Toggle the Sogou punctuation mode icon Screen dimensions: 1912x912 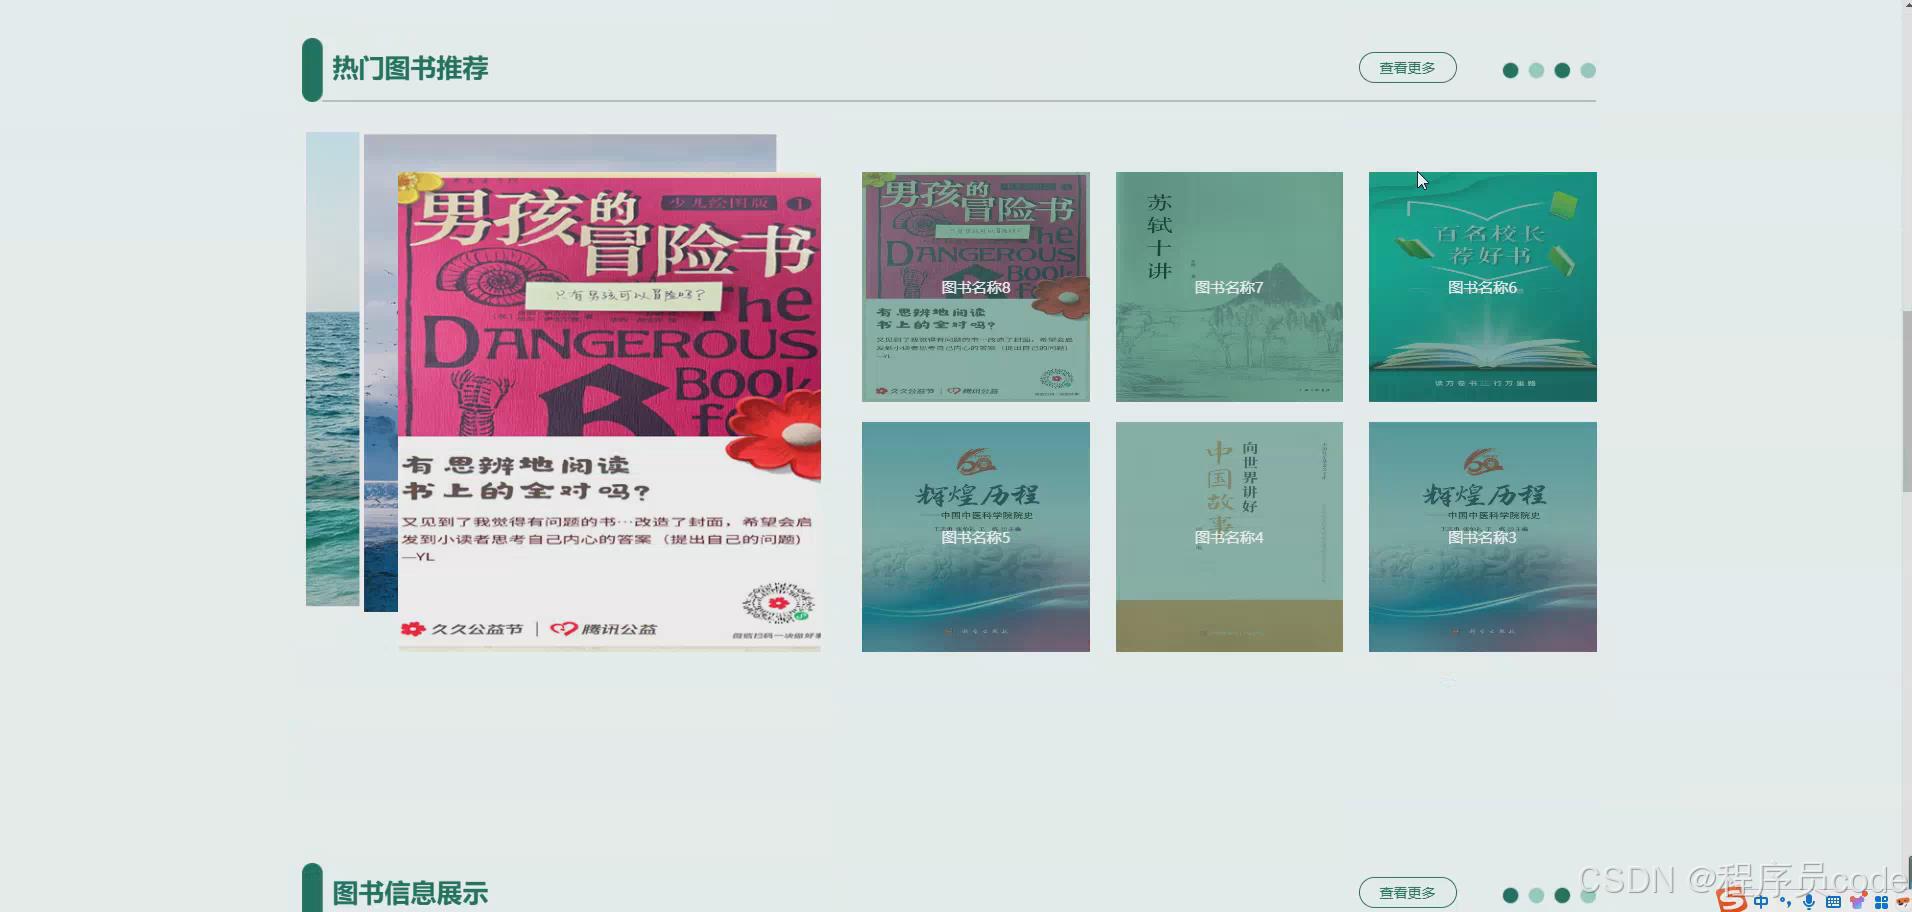[x=1785, y=902]
